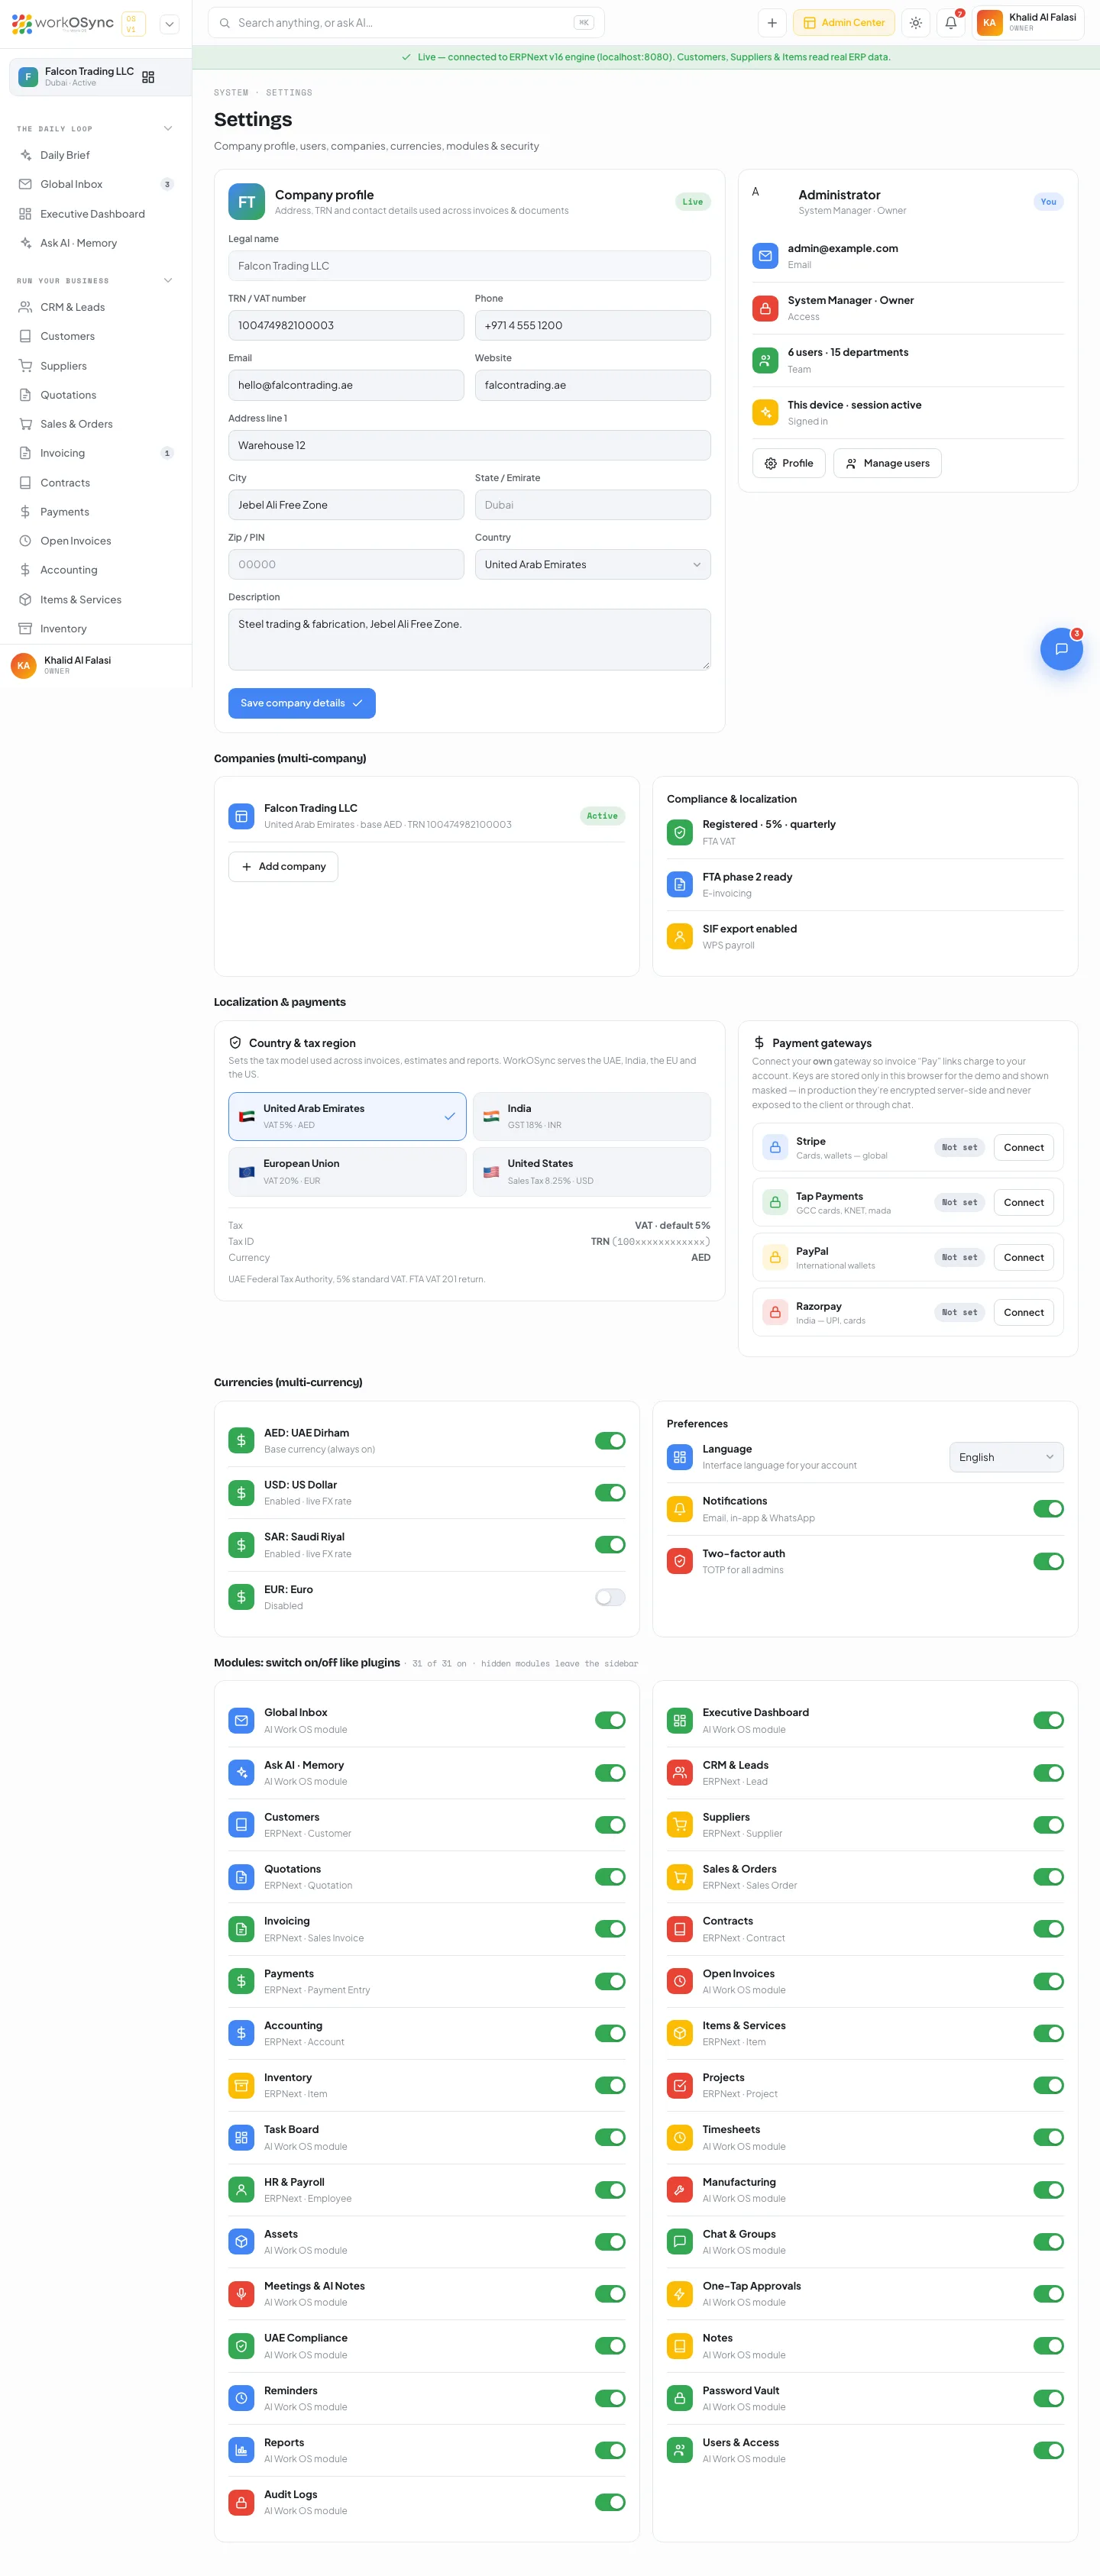1100x2576 pixels.
Task: Click the Audit Logs module icon
Action: [241, 2502]
